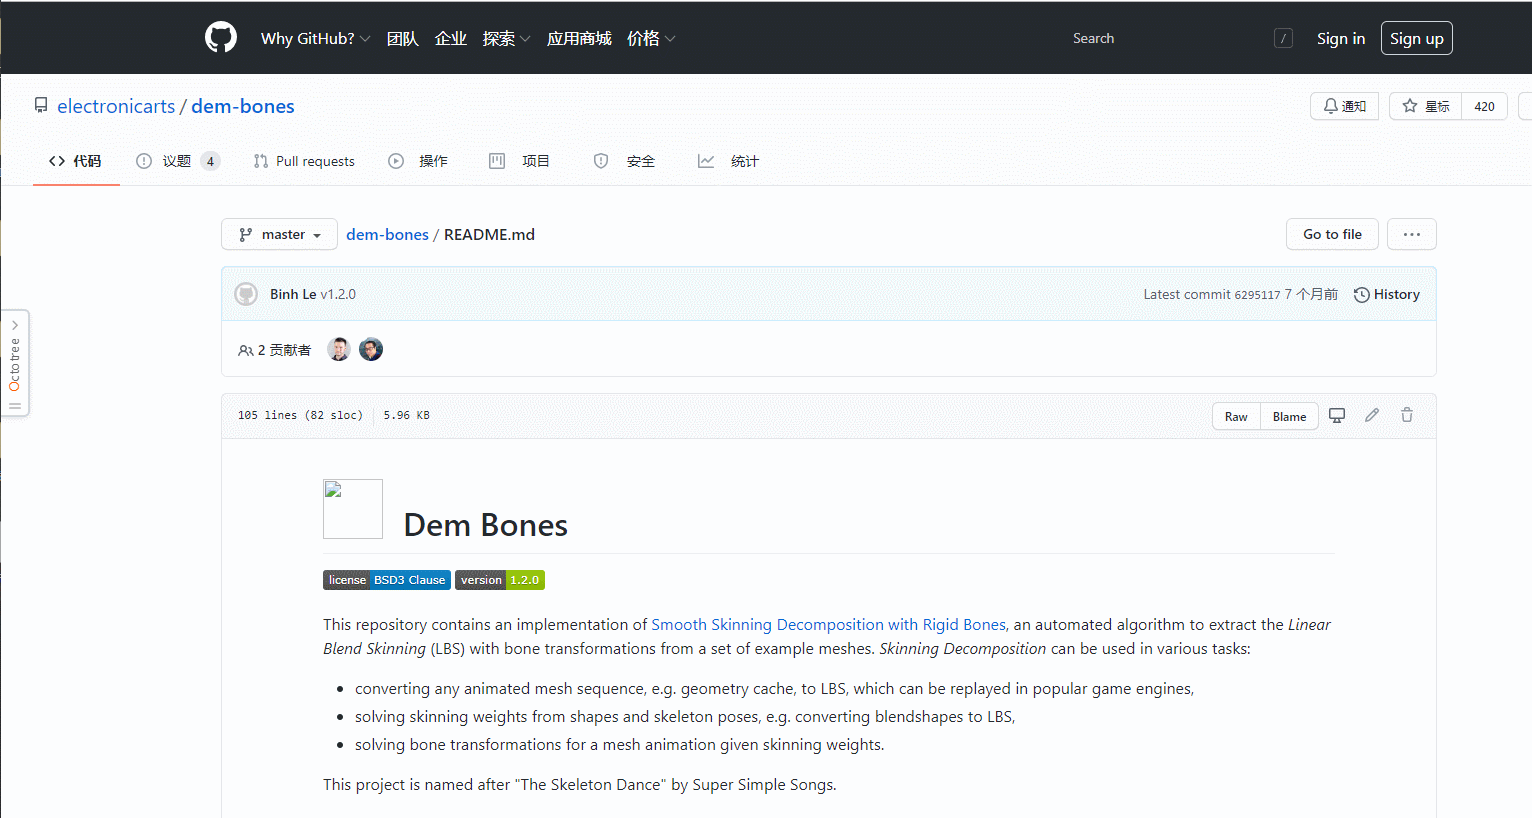Click the 7 个月前 commit time text
Viewport: 1532px width, 818px height.
point(1311,294)
